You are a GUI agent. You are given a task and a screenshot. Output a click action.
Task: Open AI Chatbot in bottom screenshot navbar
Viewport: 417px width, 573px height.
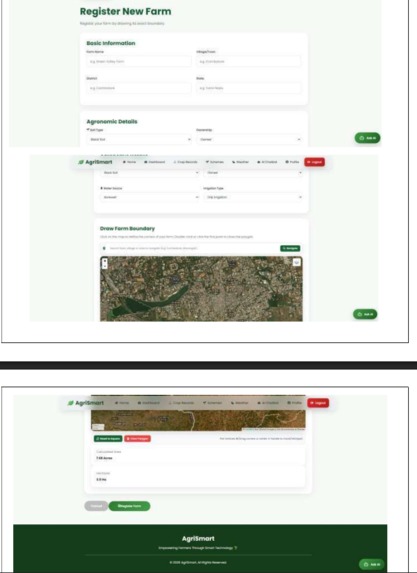tap(268, 403)
